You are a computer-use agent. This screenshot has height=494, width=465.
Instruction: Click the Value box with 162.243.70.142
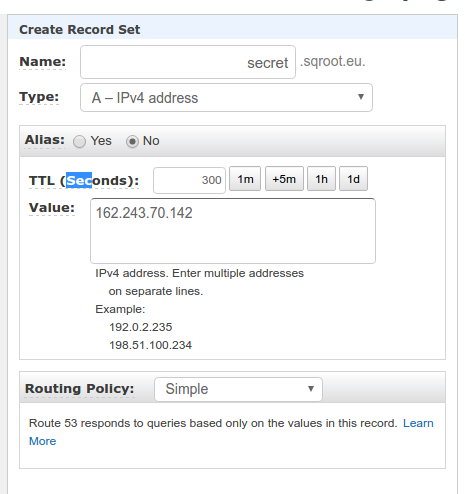pyautogui.click(x=233, y=231)
